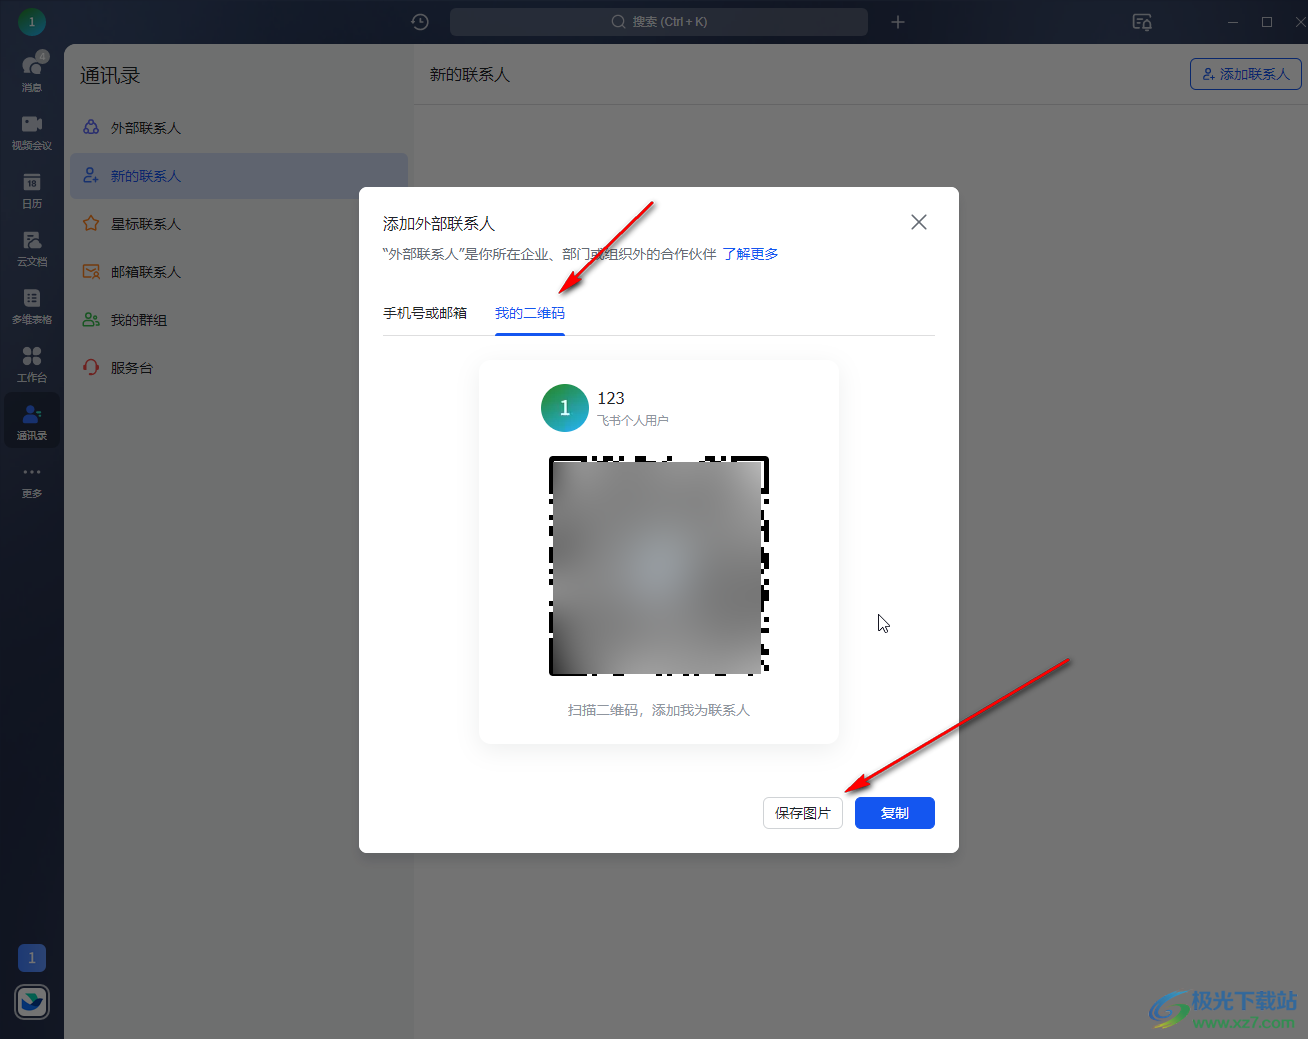1308x1039 pixels.
Task: Open Video Meeting in sidebar
Action: click(32, 131)
